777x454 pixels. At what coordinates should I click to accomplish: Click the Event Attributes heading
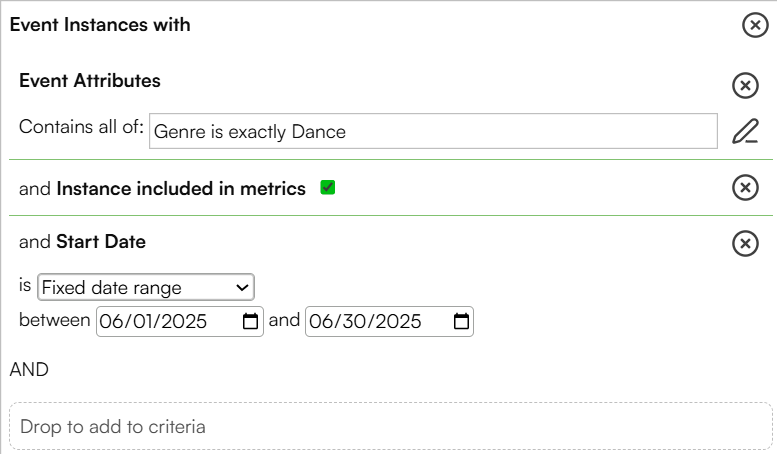pos(90,80)
